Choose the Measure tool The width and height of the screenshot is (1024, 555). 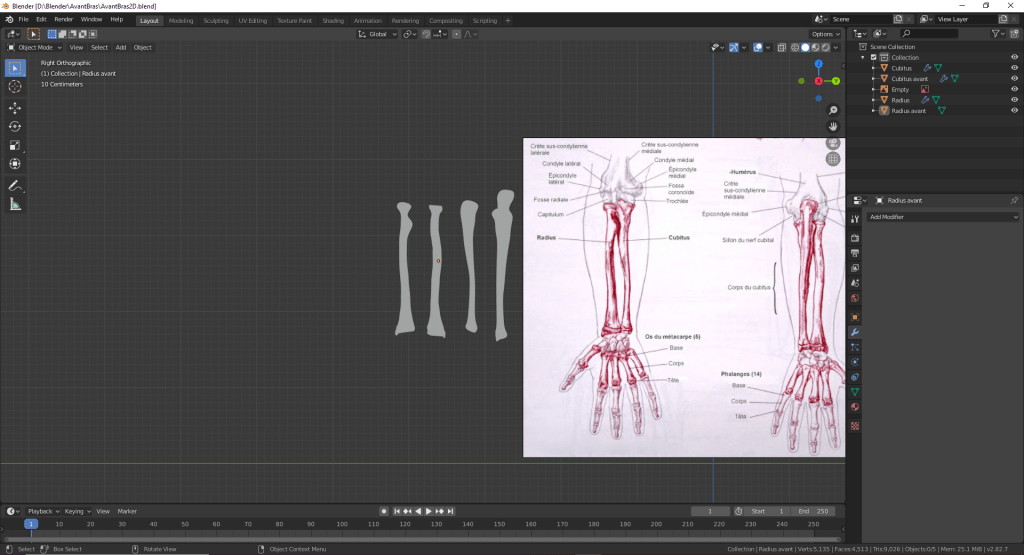point(15,205)
